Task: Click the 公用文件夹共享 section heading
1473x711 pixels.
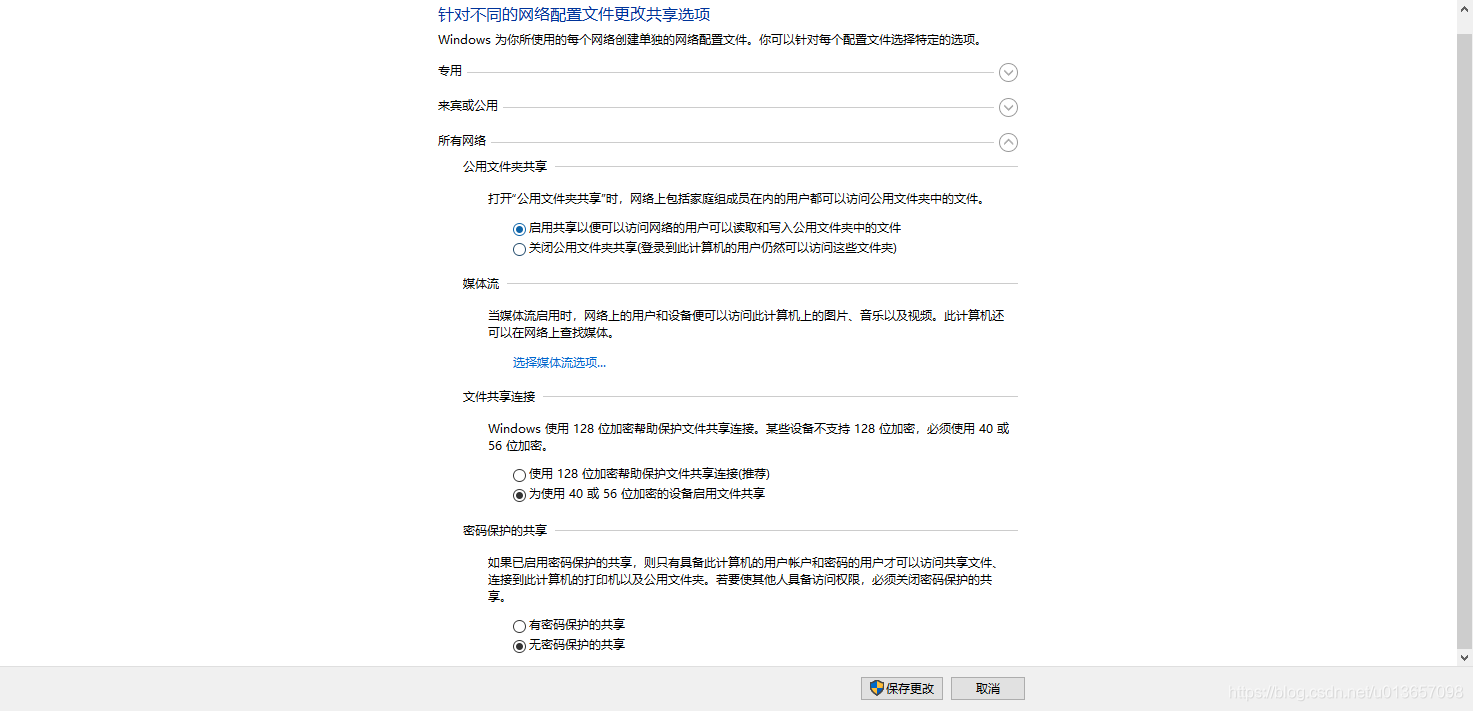Action: click(x=505, y=167)
